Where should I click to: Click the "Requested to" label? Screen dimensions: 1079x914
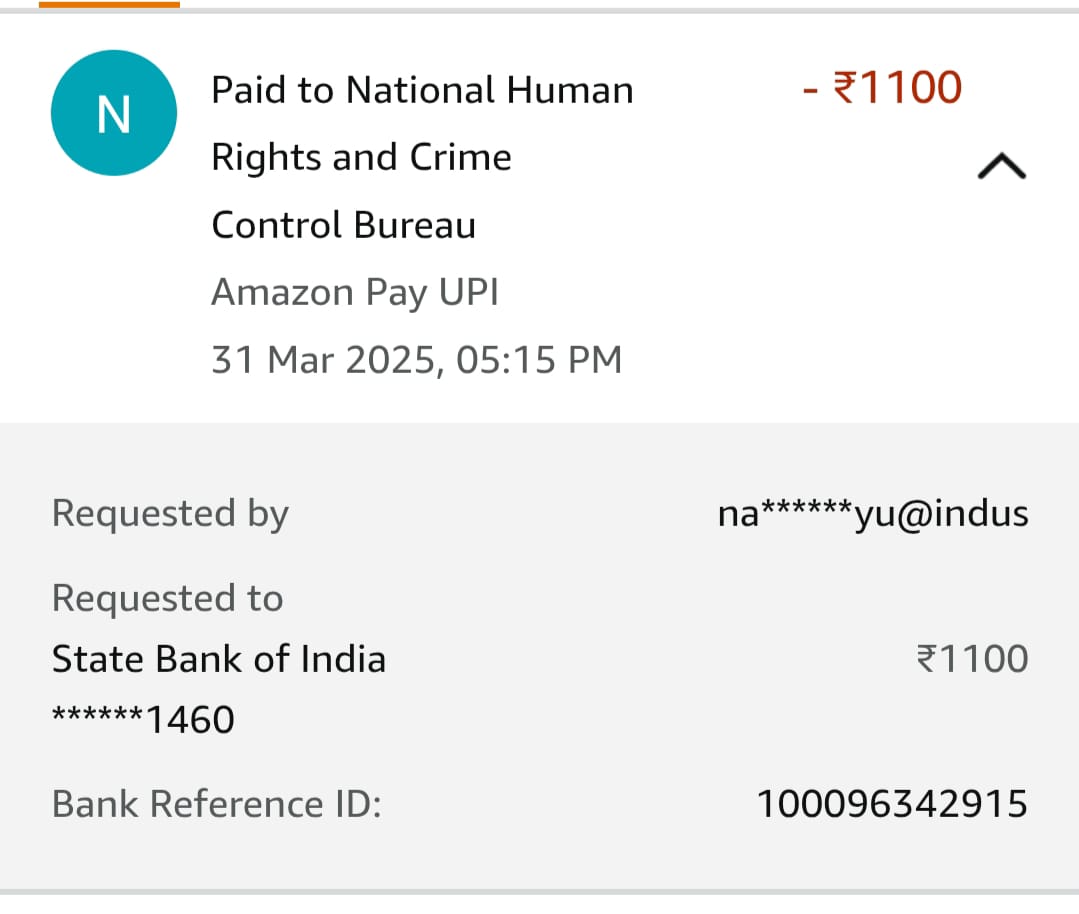[167, 598]
